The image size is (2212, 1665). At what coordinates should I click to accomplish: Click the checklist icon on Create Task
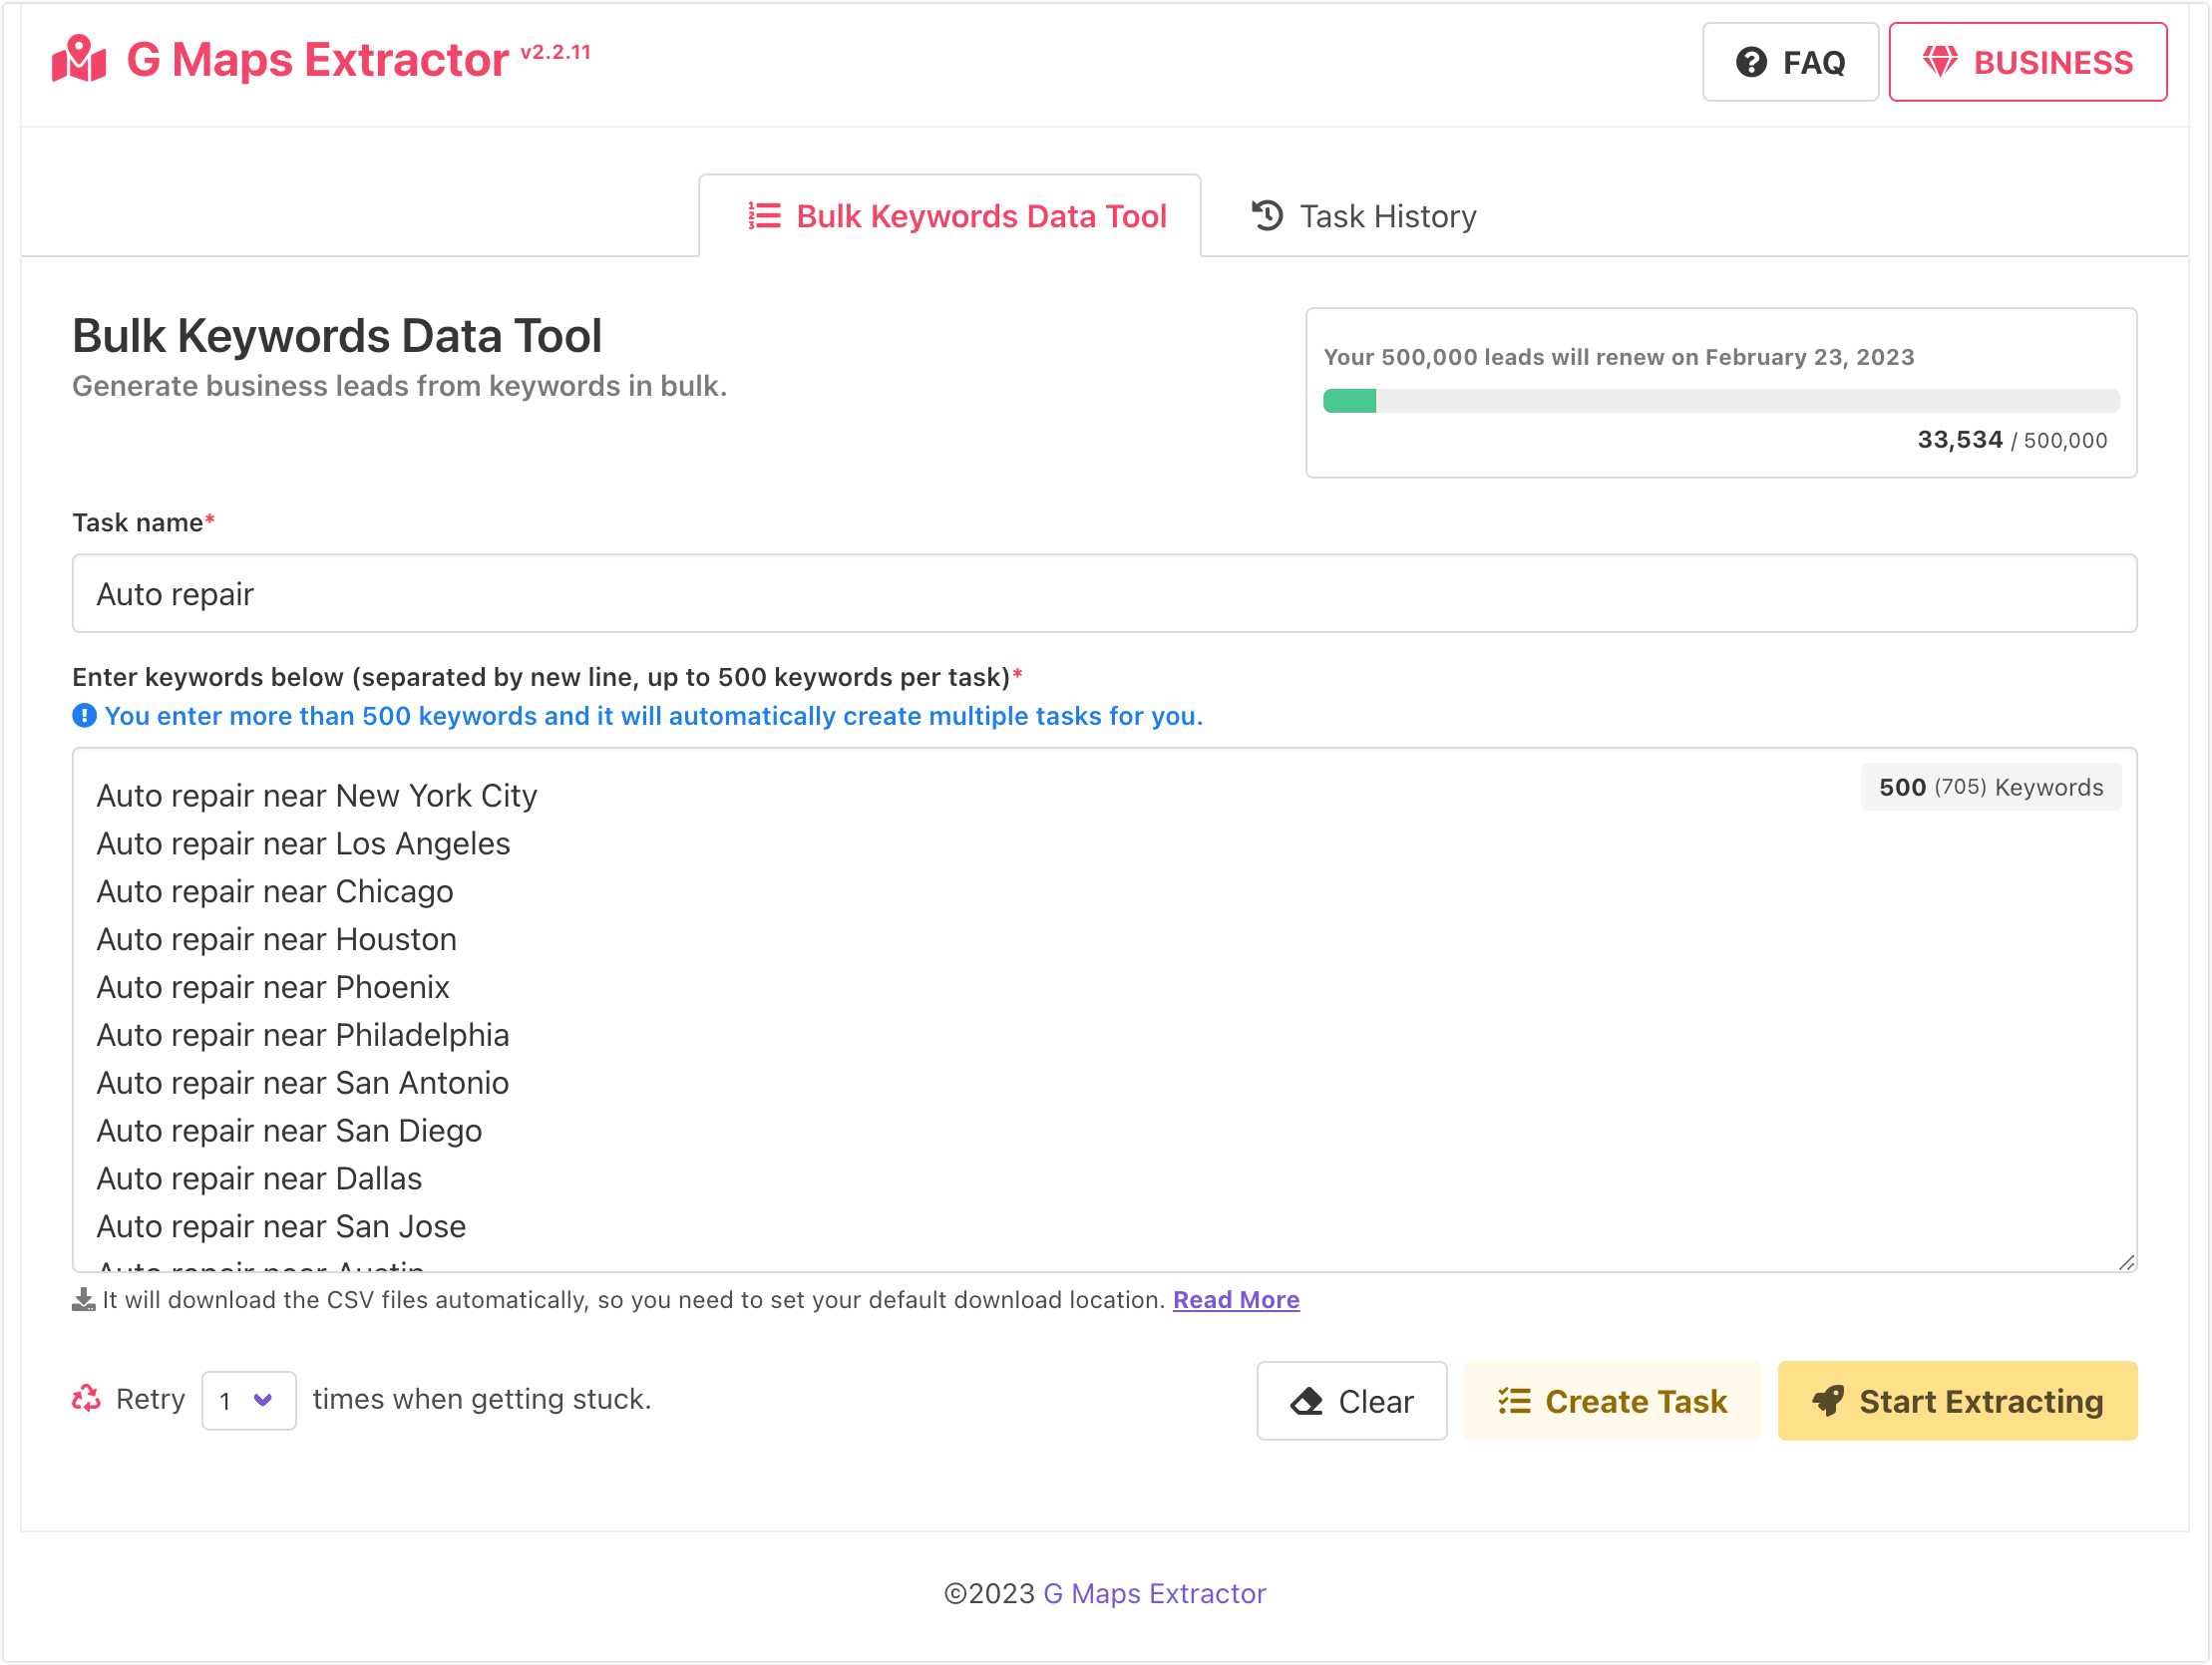(x=1514, y=1401)
